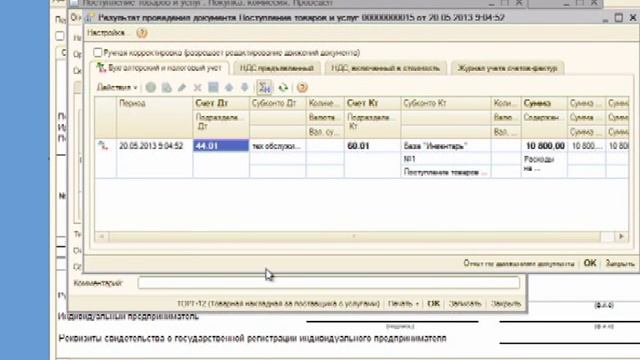The width and height of the screenshot is (640, 360).
Task: Click the toolbar help icon
Action: click(x=302, y=87)
